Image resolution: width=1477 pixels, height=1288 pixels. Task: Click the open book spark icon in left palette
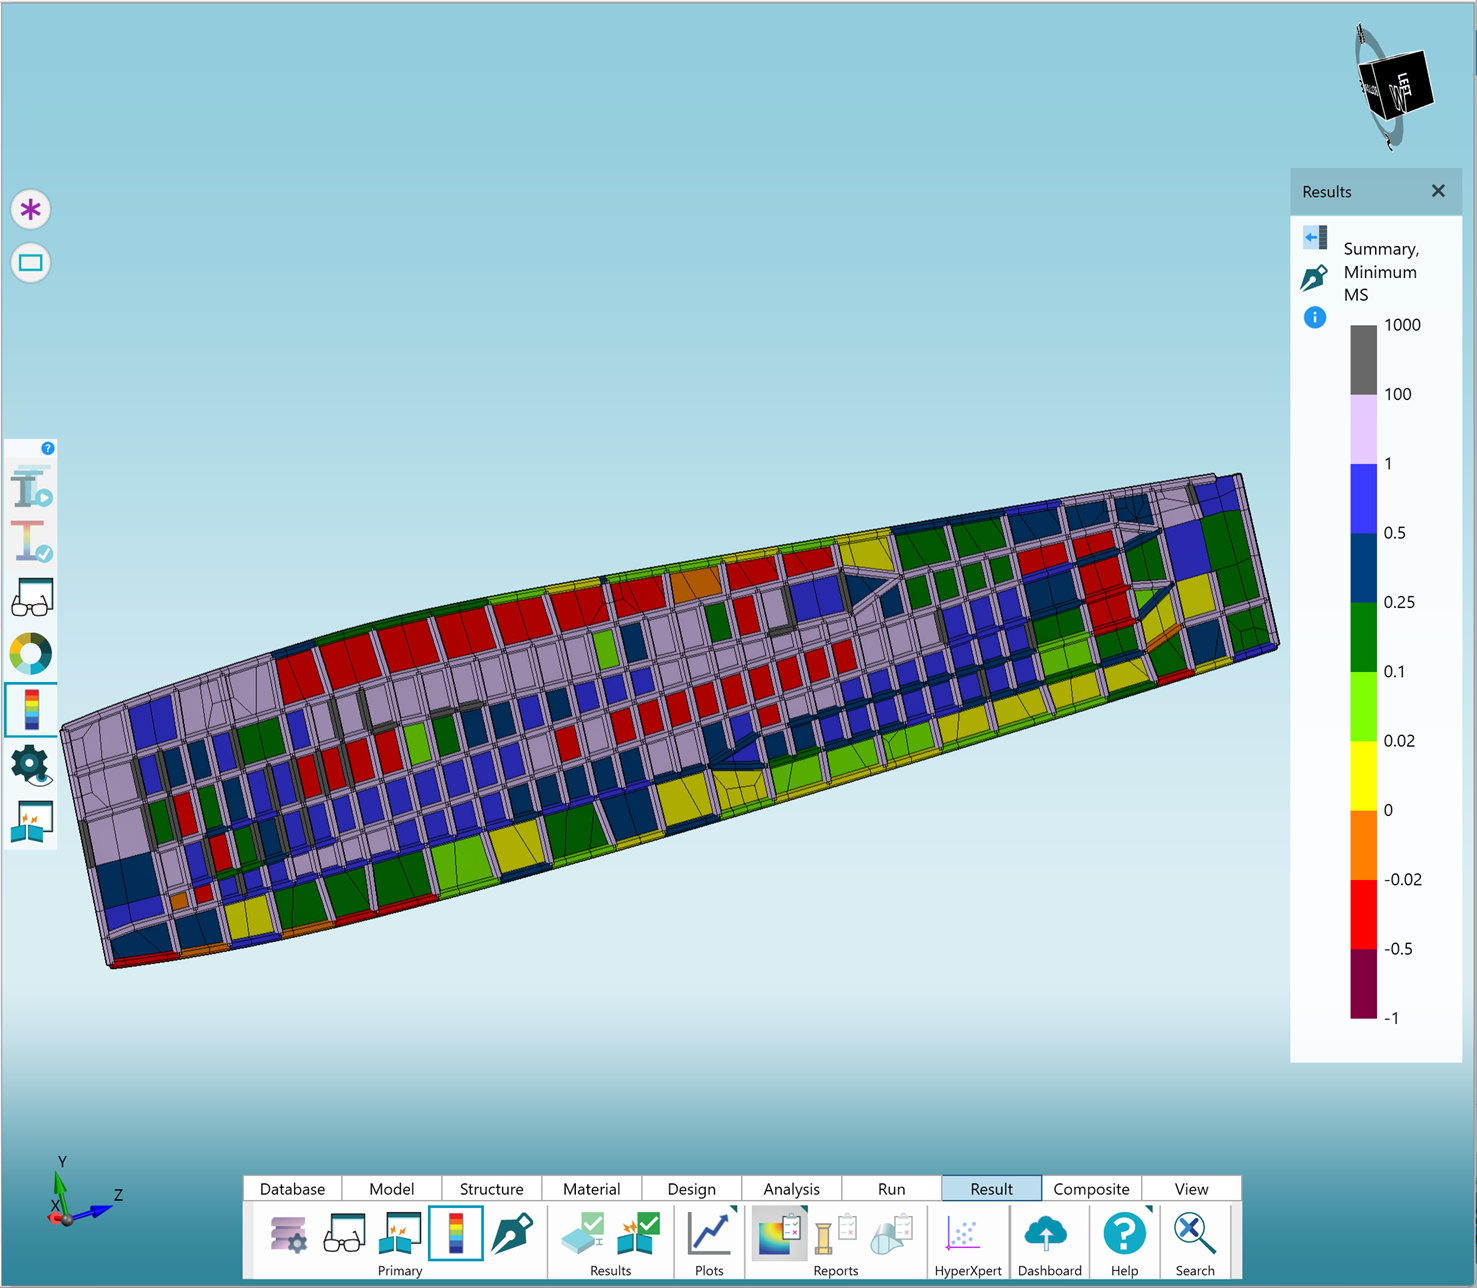[31, 821]
